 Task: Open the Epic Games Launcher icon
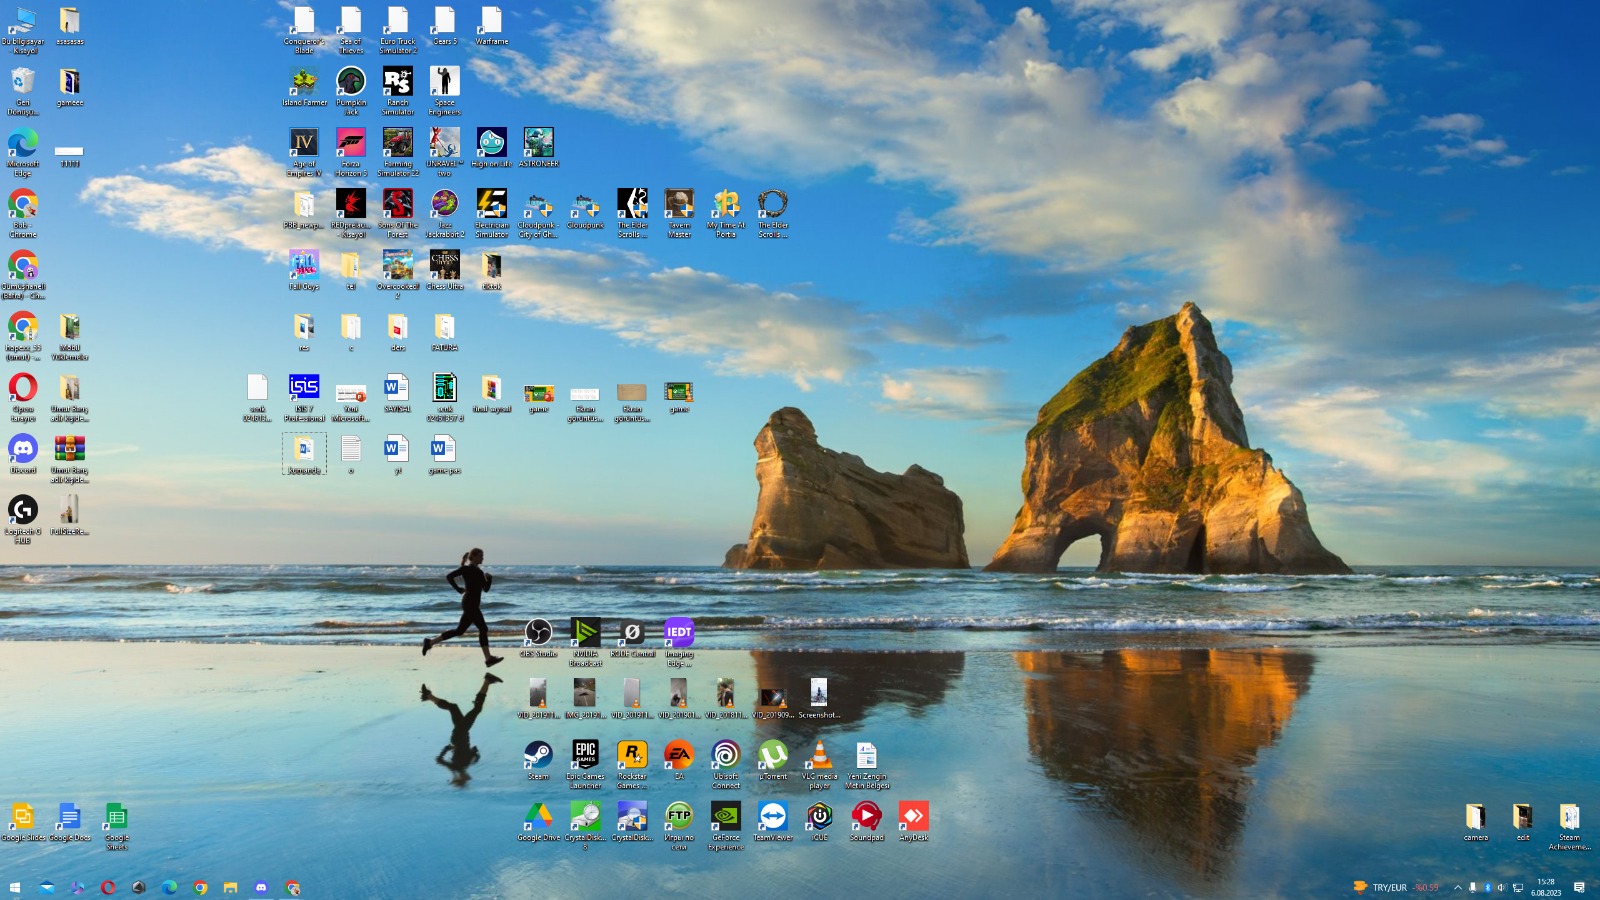click(585, 763)
